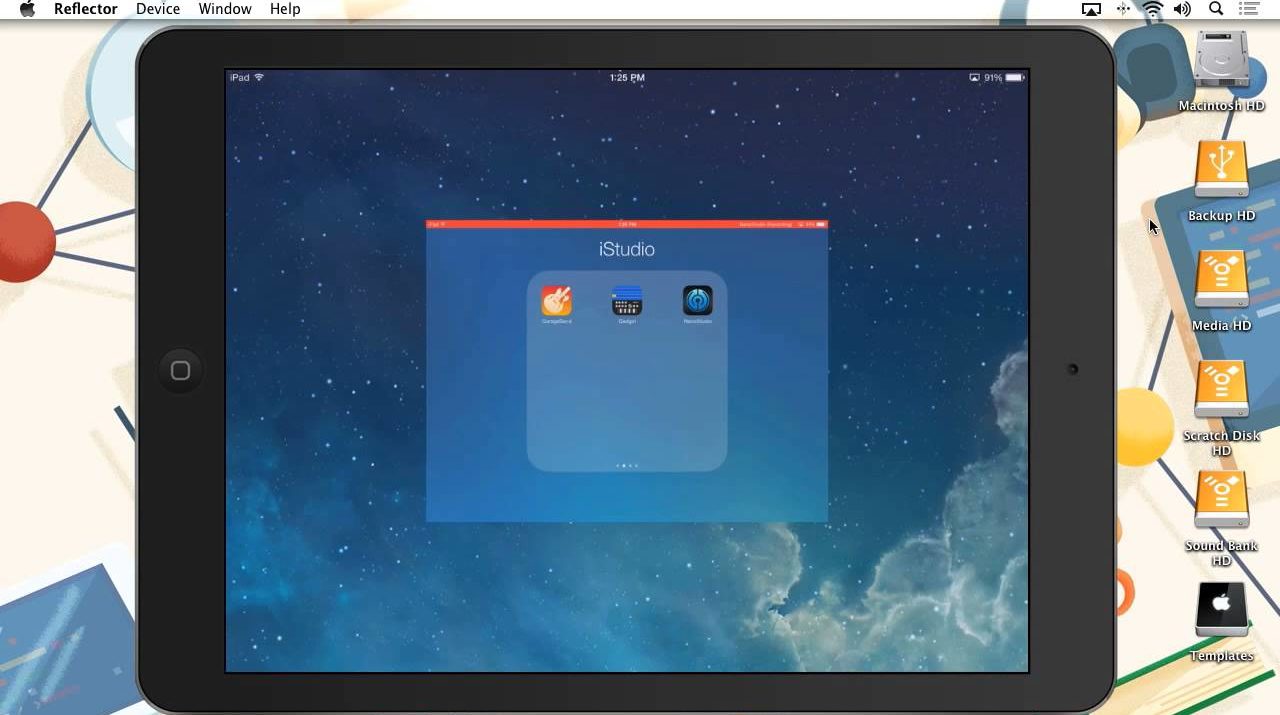This screenshot has width=1280, height=715.
Task: Click the AirPlay menu bar icon
Action: click(1091, 9)
